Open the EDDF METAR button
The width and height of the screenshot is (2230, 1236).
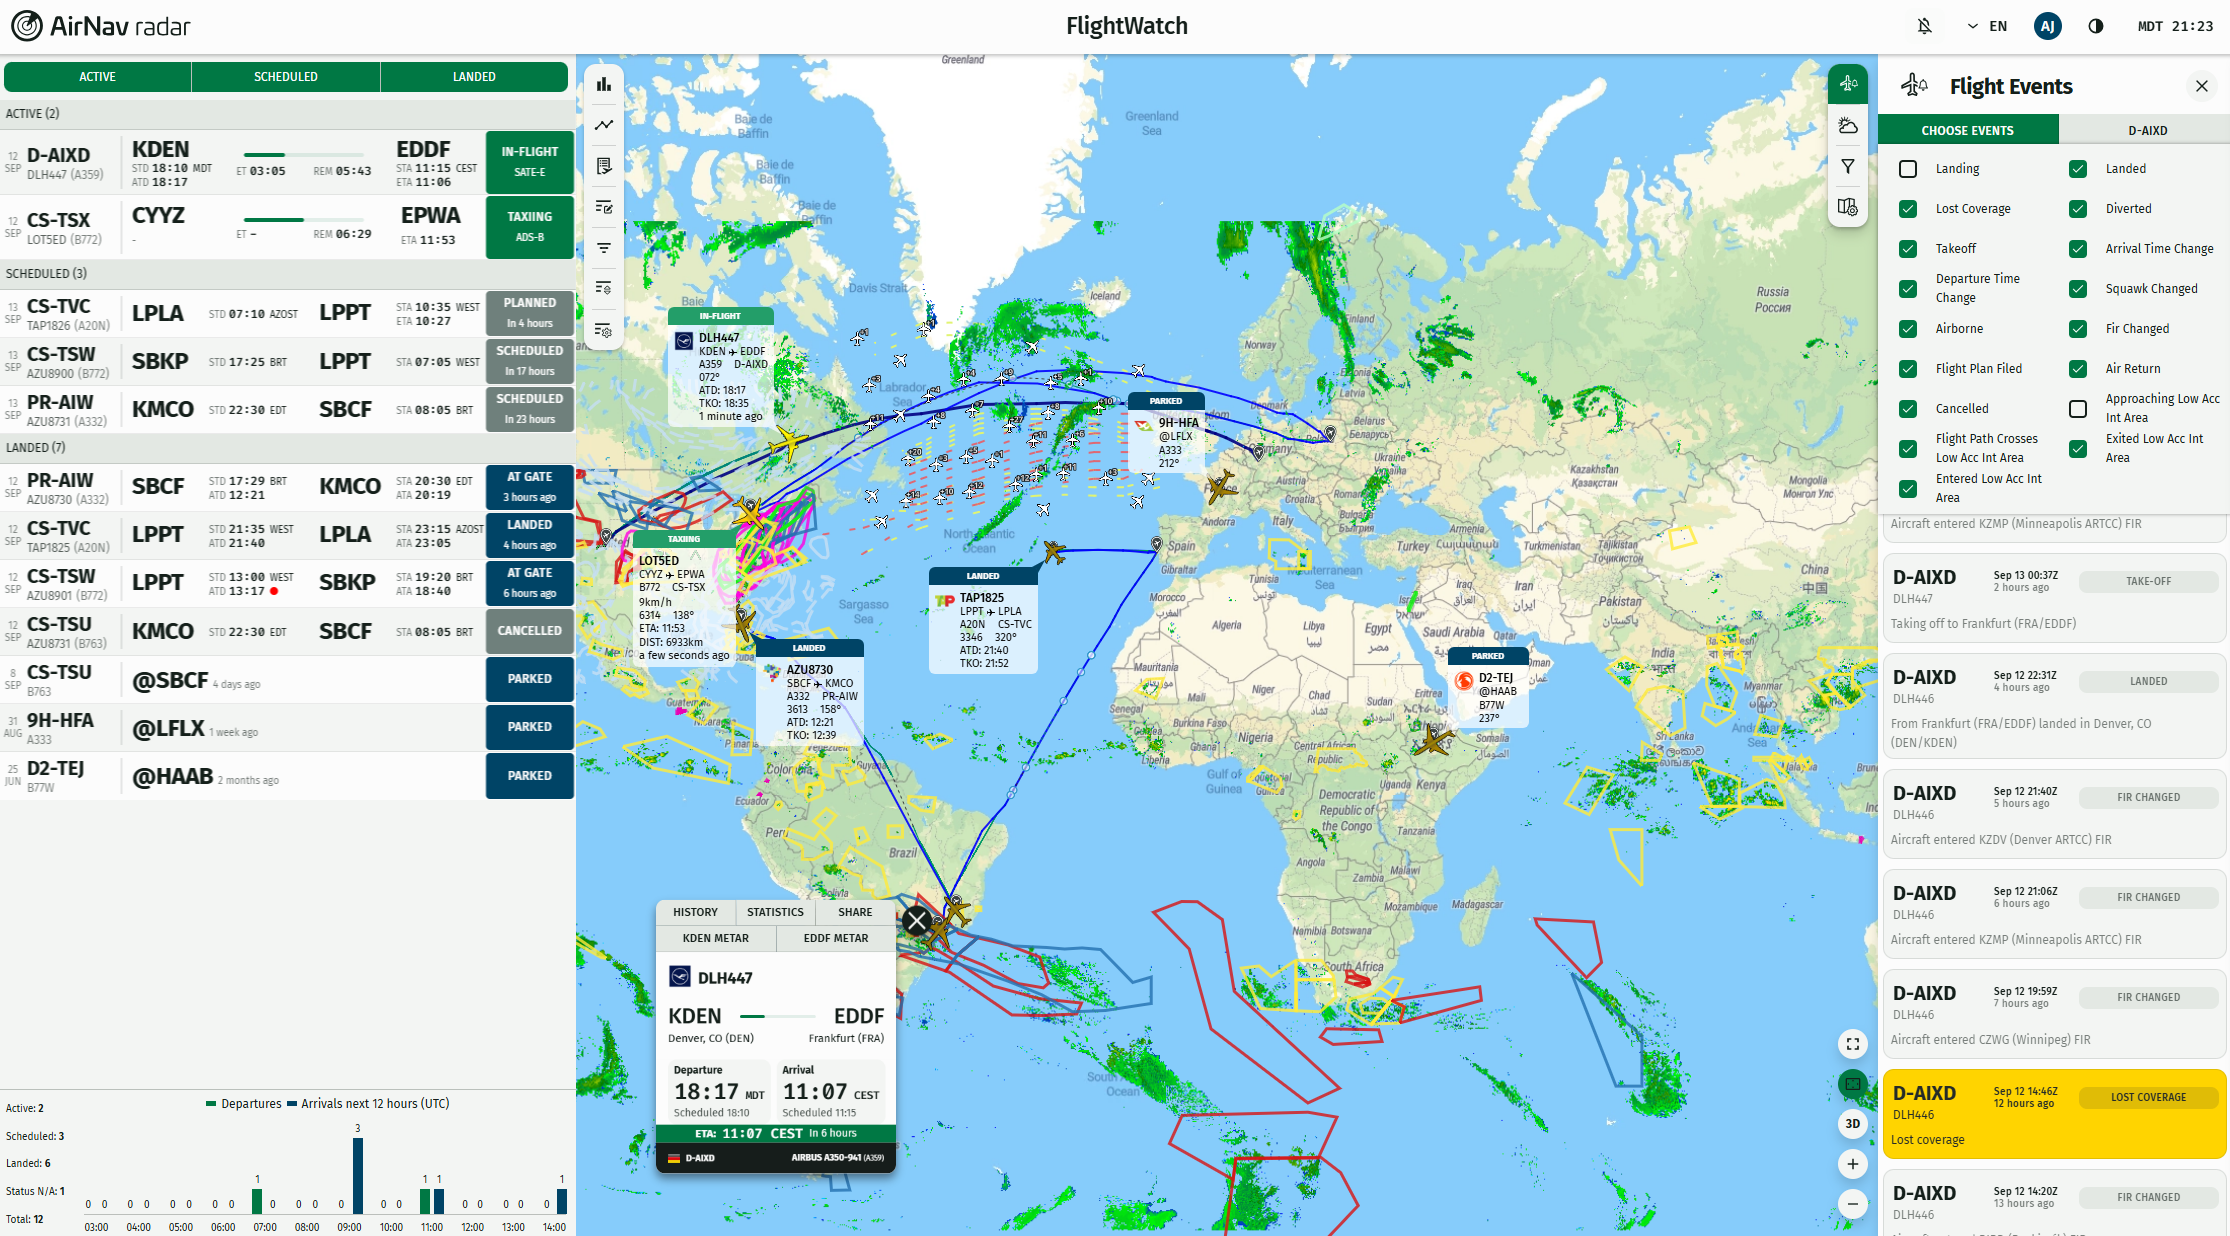click(x=836, y=938)
